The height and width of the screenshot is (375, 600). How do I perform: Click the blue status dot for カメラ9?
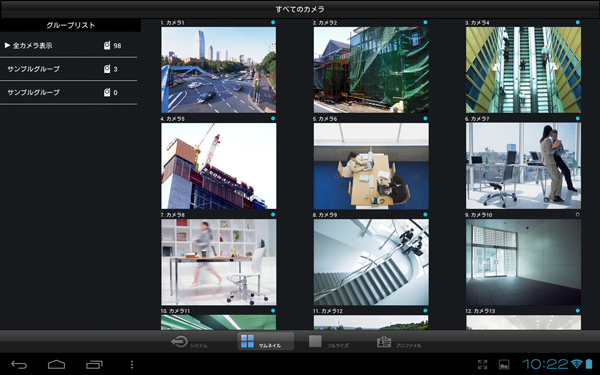(425, 215)
